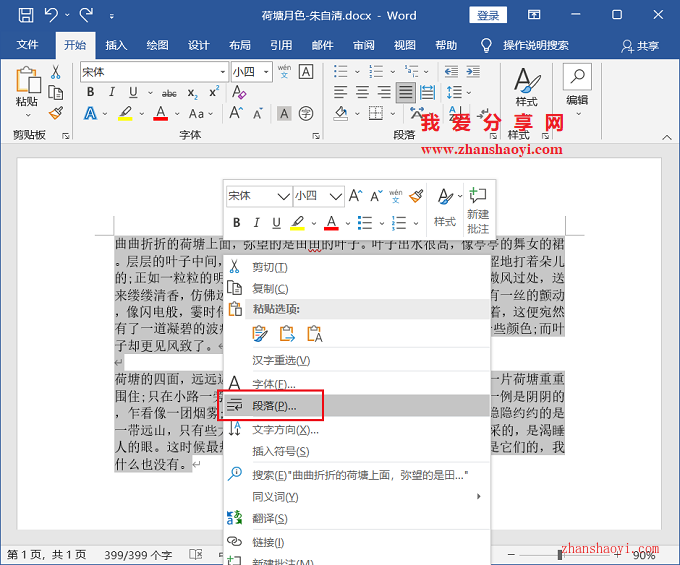The image size is (680, 565).
Task: Apply strikethrough formatting in ribbon
Action: [x=169, y=93]
